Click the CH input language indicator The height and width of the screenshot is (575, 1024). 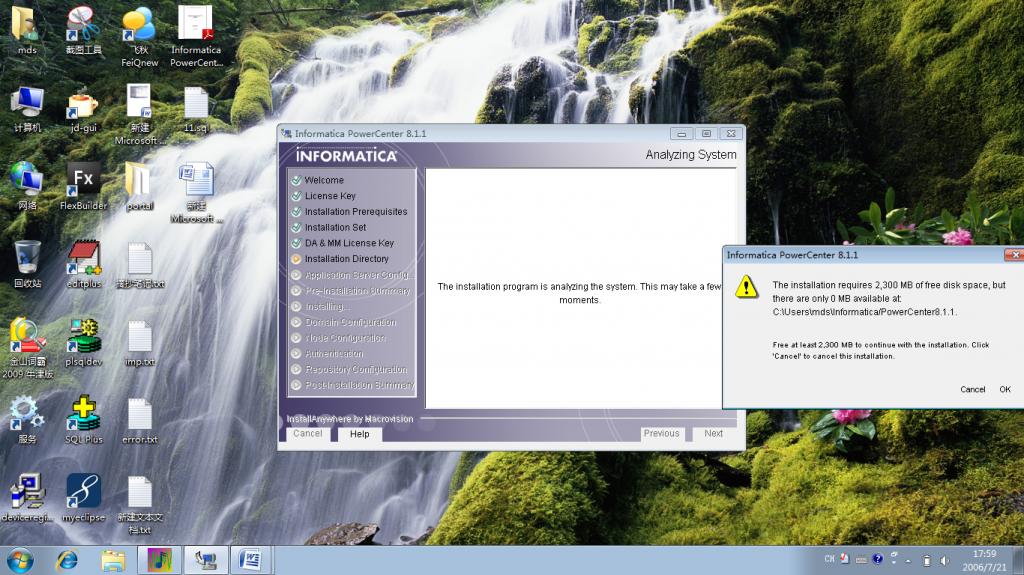click(x=829, y=559)
